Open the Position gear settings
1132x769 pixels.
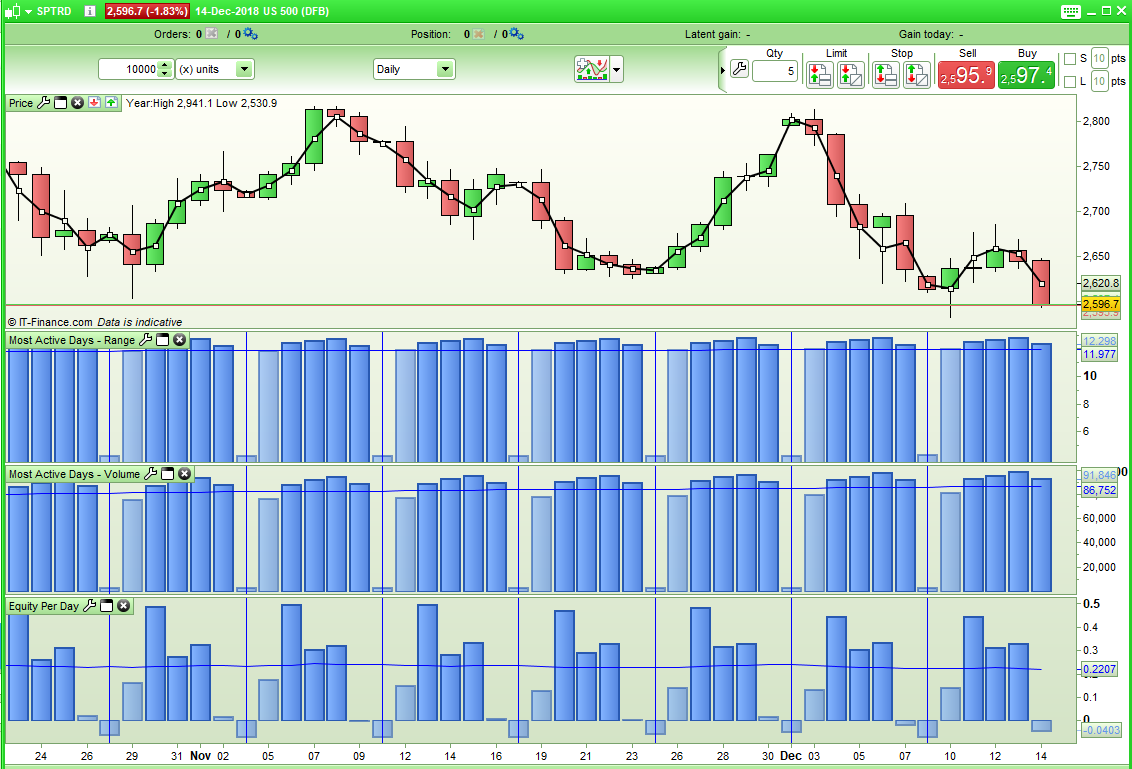tap(517, 34)
